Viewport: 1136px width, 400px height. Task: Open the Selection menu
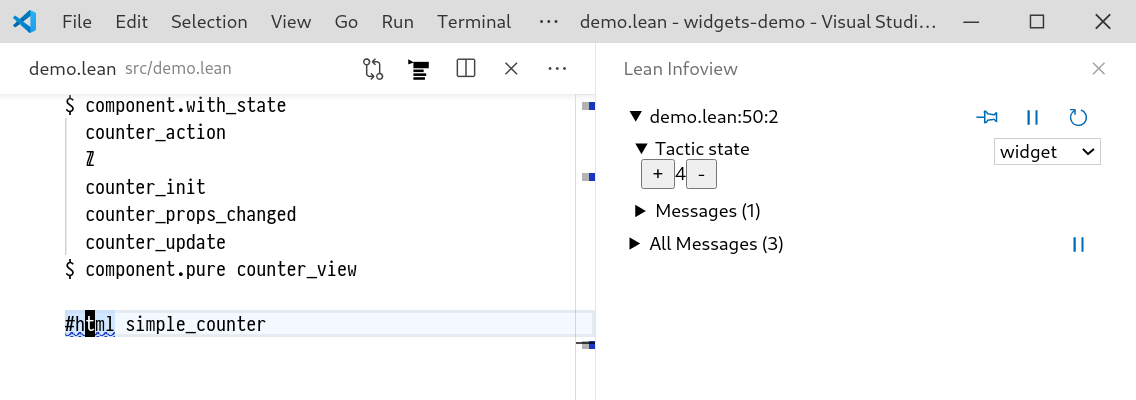pyautogui.click(x=209, y=22)
